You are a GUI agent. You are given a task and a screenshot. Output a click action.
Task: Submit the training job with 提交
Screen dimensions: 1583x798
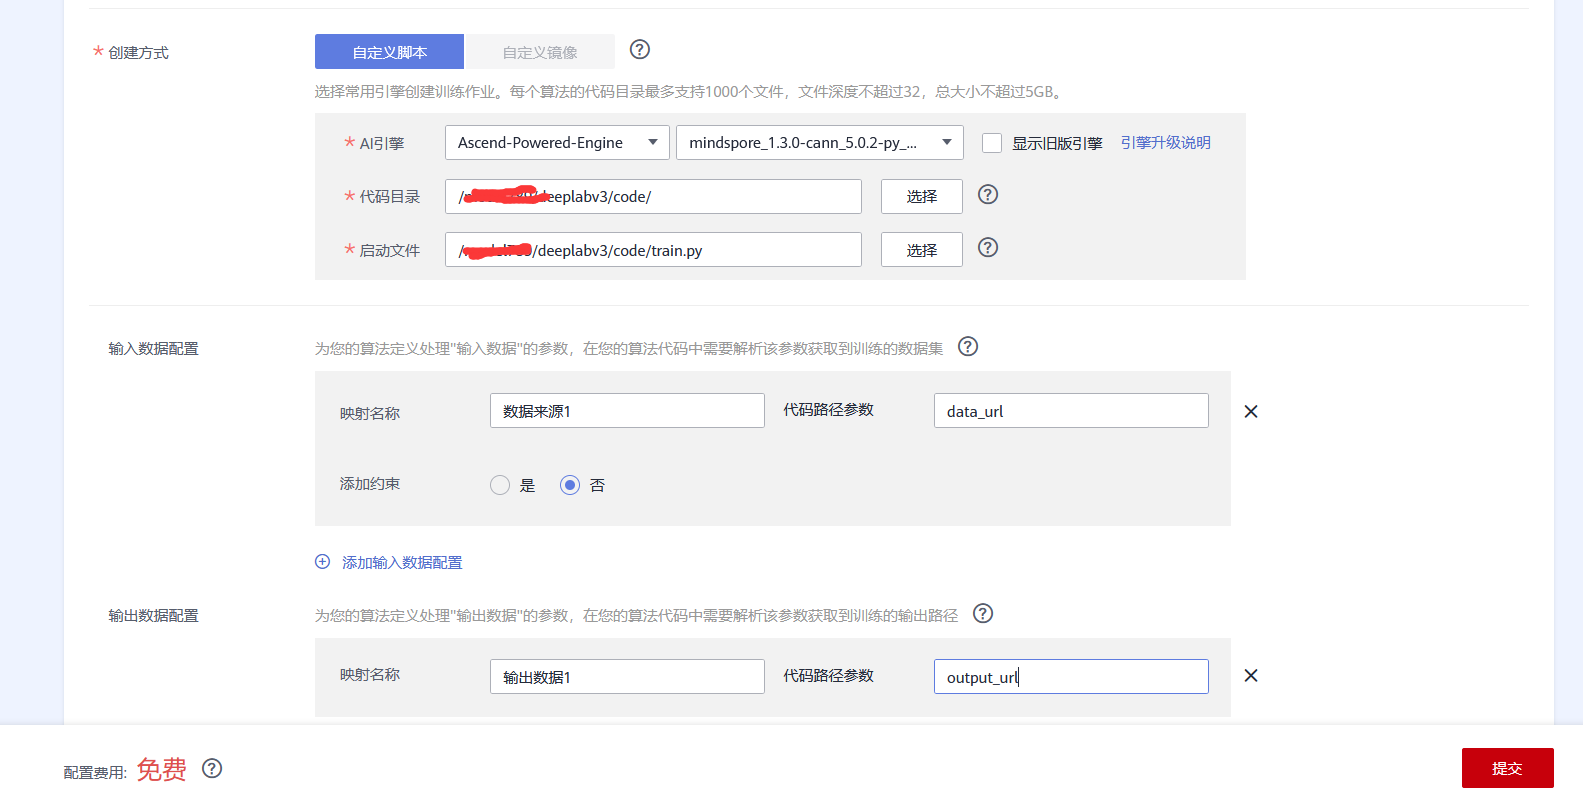(x=1508, y=768)
